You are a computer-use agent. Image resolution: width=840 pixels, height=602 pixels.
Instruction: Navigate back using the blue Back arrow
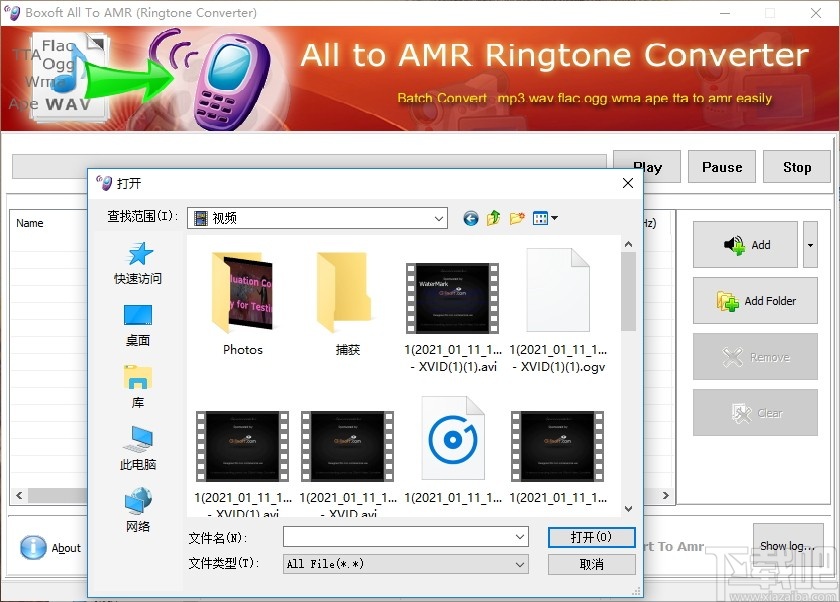470,218
